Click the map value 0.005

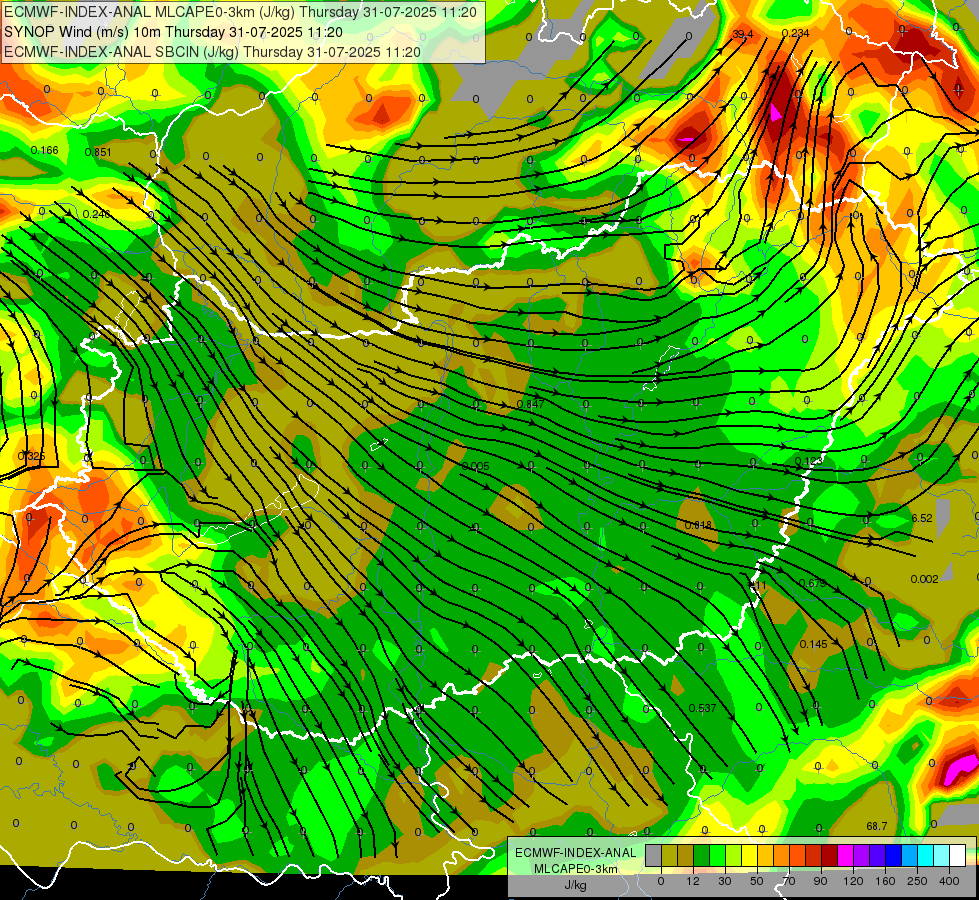[x=476, y=466]
